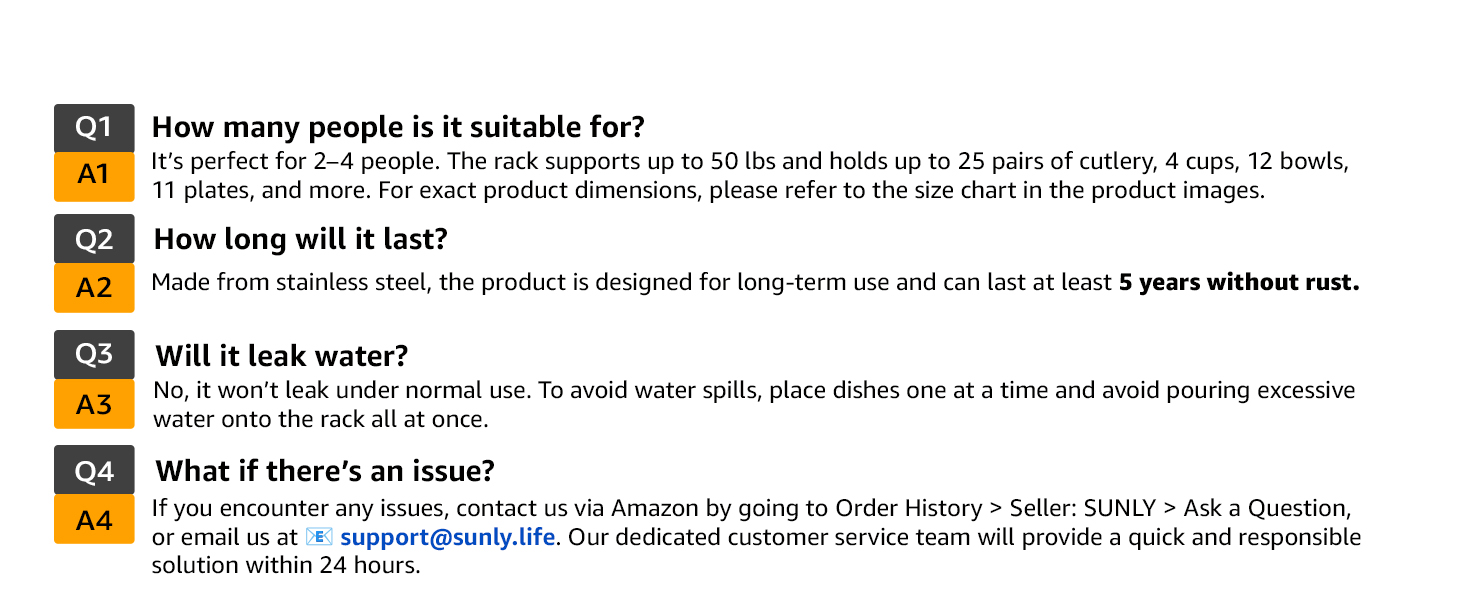Click the bold "5 years without rust." text

[1239, 283]
